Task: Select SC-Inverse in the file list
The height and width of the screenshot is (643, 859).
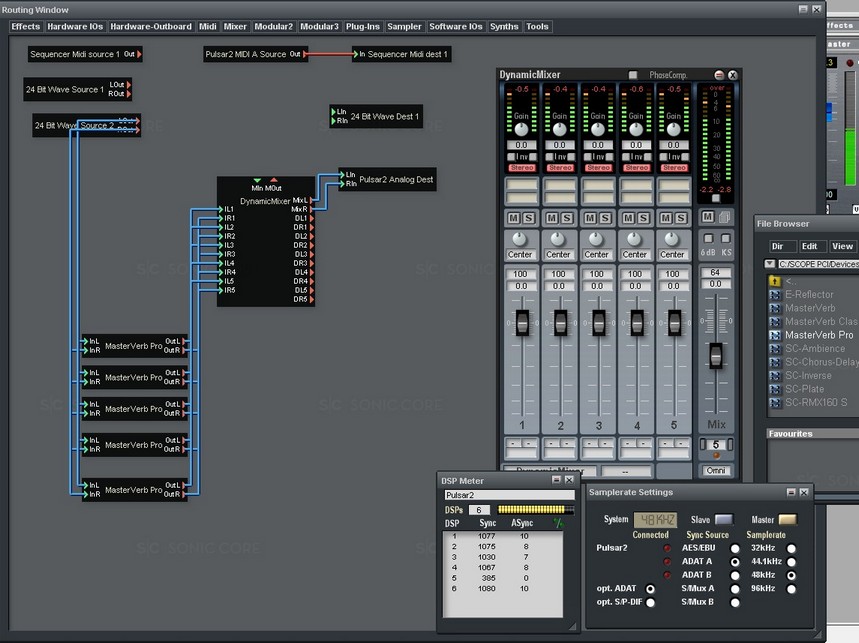Action: click(808, 376)
